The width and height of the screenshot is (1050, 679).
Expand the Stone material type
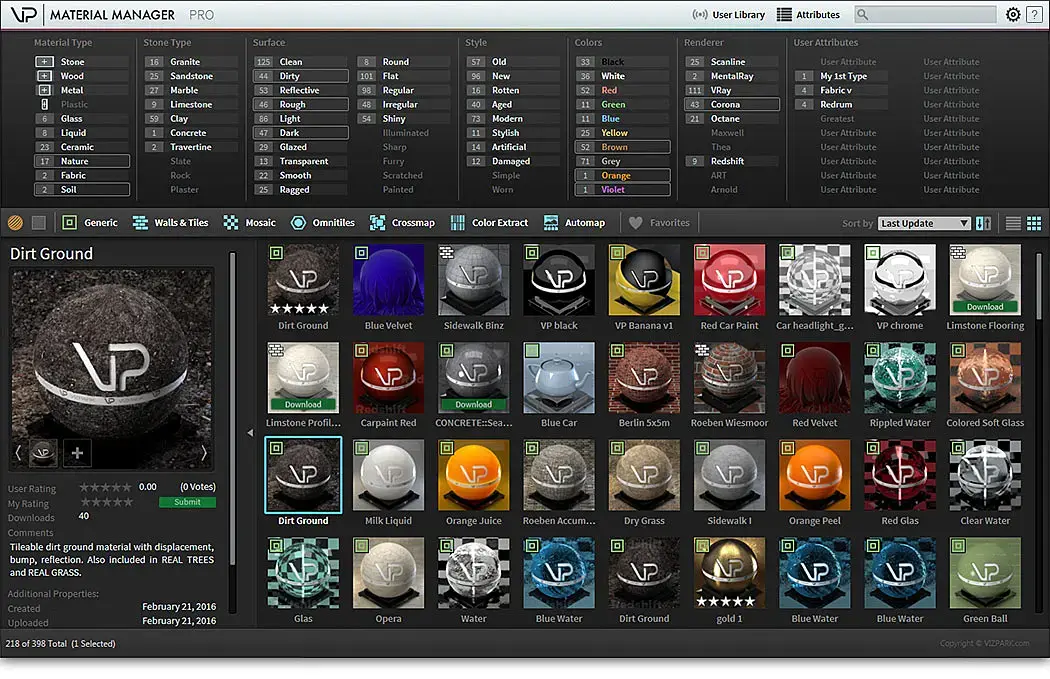tap(44, 62)
